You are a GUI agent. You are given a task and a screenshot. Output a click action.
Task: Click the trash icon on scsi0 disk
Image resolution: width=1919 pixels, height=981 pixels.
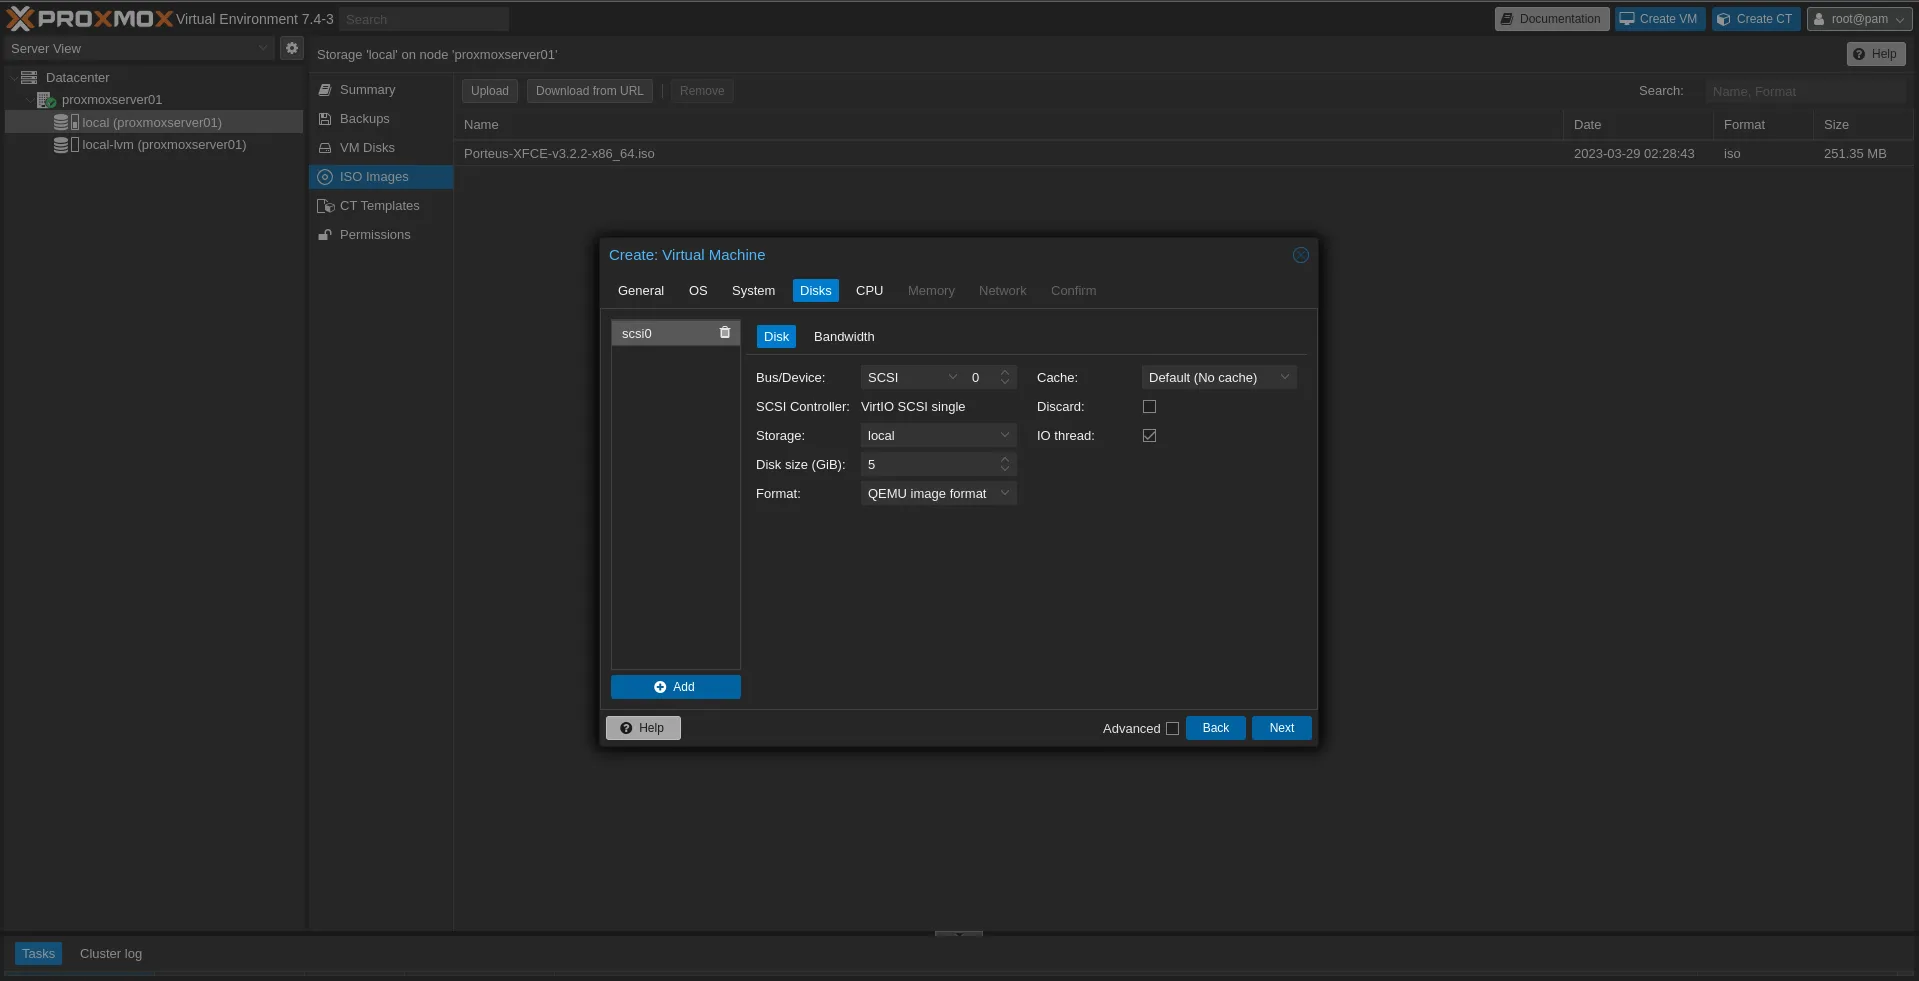coord(725,333)
